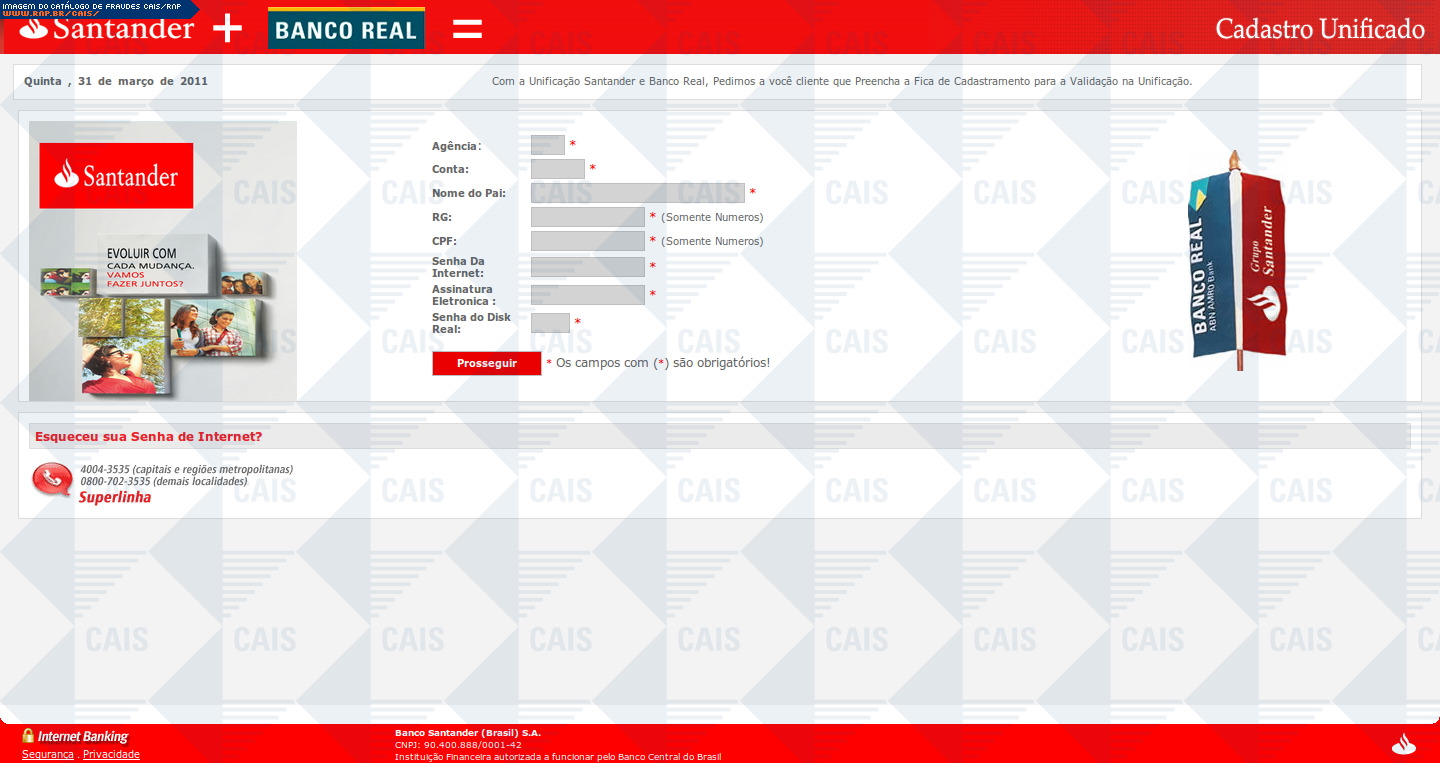Click the Banco Real Santander flag image
Viewport: 1440px width, 763px height.
1237,262
